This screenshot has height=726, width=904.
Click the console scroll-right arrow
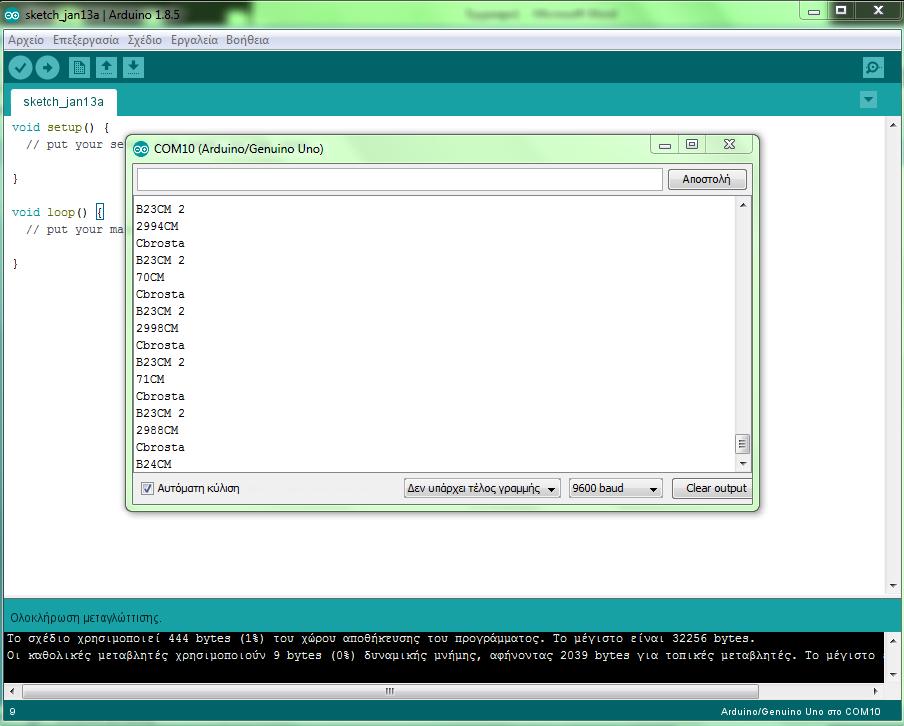tap(875, 691)
